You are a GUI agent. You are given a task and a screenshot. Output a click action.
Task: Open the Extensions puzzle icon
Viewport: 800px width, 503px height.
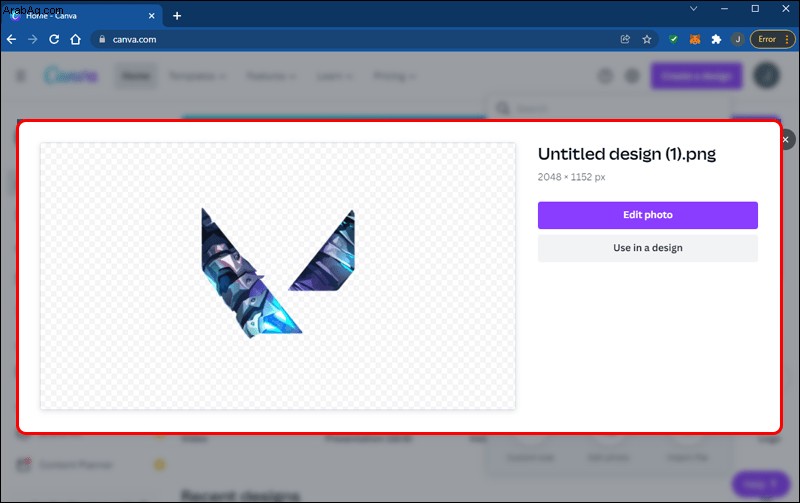coord(716,39)
